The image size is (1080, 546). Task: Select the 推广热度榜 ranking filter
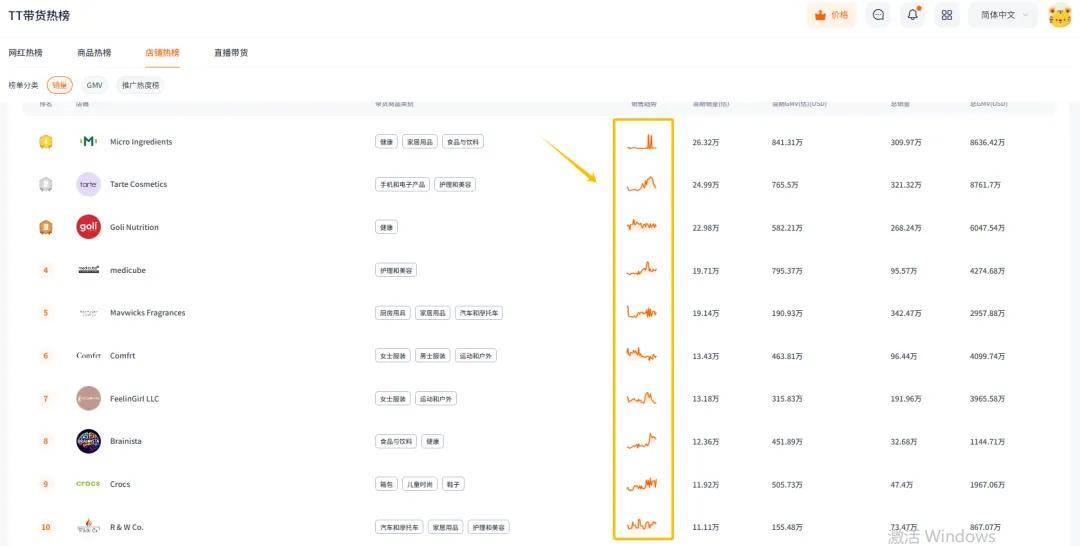click(x=140, y=85)
